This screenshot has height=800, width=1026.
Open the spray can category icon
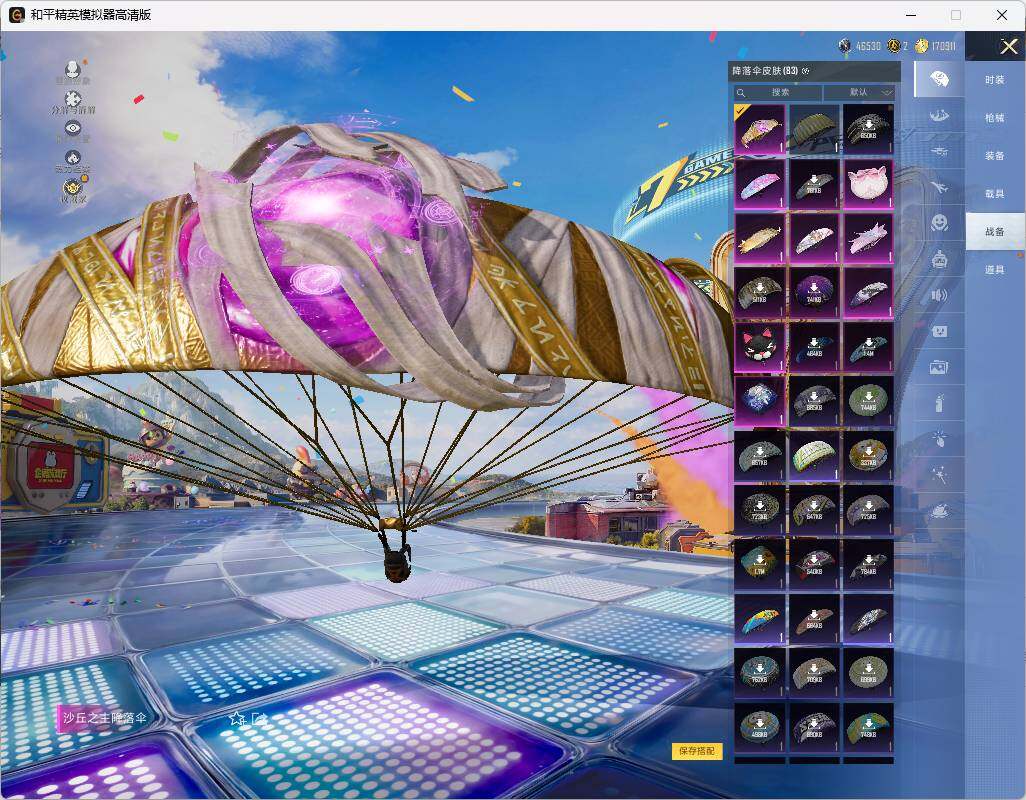939,403
